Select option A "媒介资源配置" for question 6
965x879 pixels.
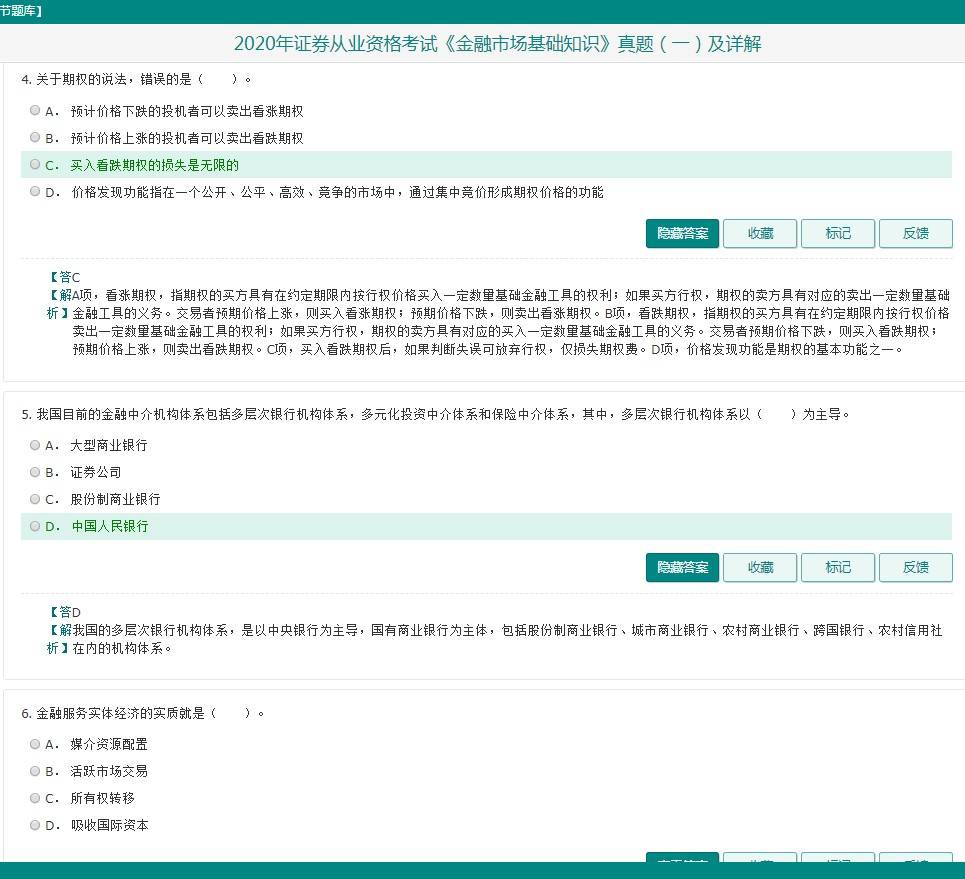click(35, 744)
